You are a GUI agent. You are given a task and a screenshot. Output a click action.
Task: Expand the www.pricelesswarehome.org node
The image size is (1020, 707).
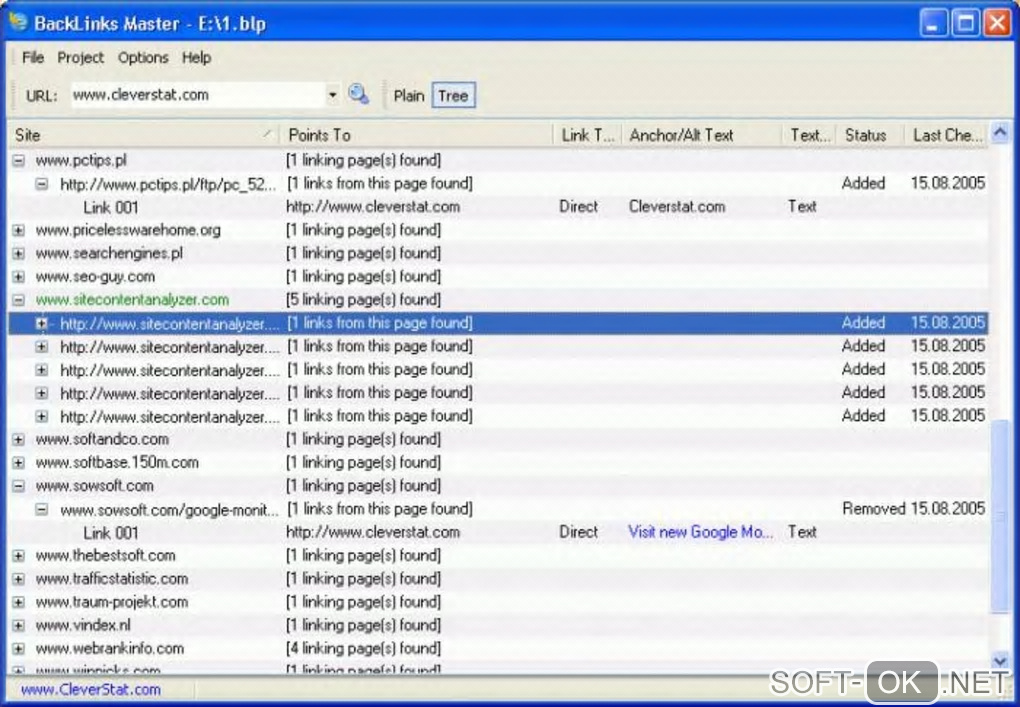click(18, 230)
